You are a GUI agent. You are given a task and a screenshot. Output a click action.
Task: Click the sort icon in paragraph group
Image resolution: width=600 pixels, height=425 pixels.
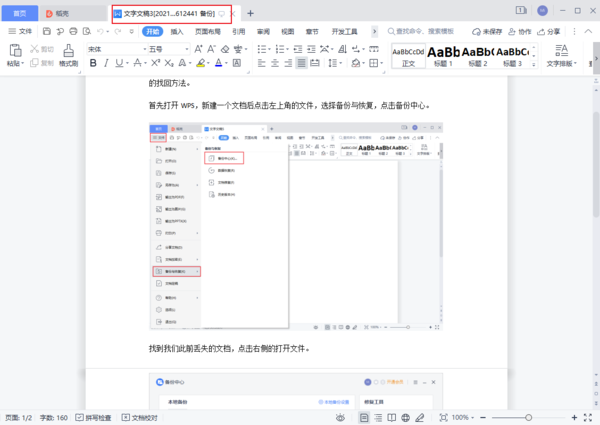click(342, 49)
